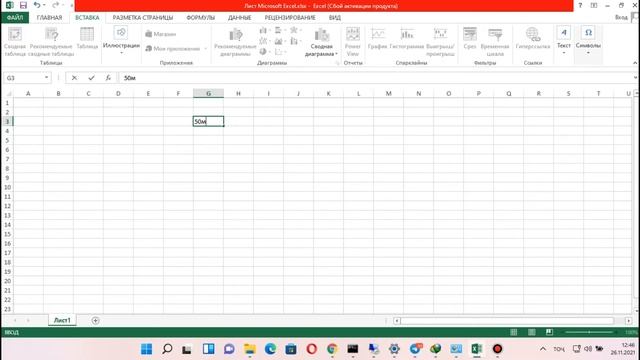The height and width of the screenshot is (360, 640).
Task: Open the РЕЦЕНЗИРОВАНИЕ tab
Action: pos(290,18)
